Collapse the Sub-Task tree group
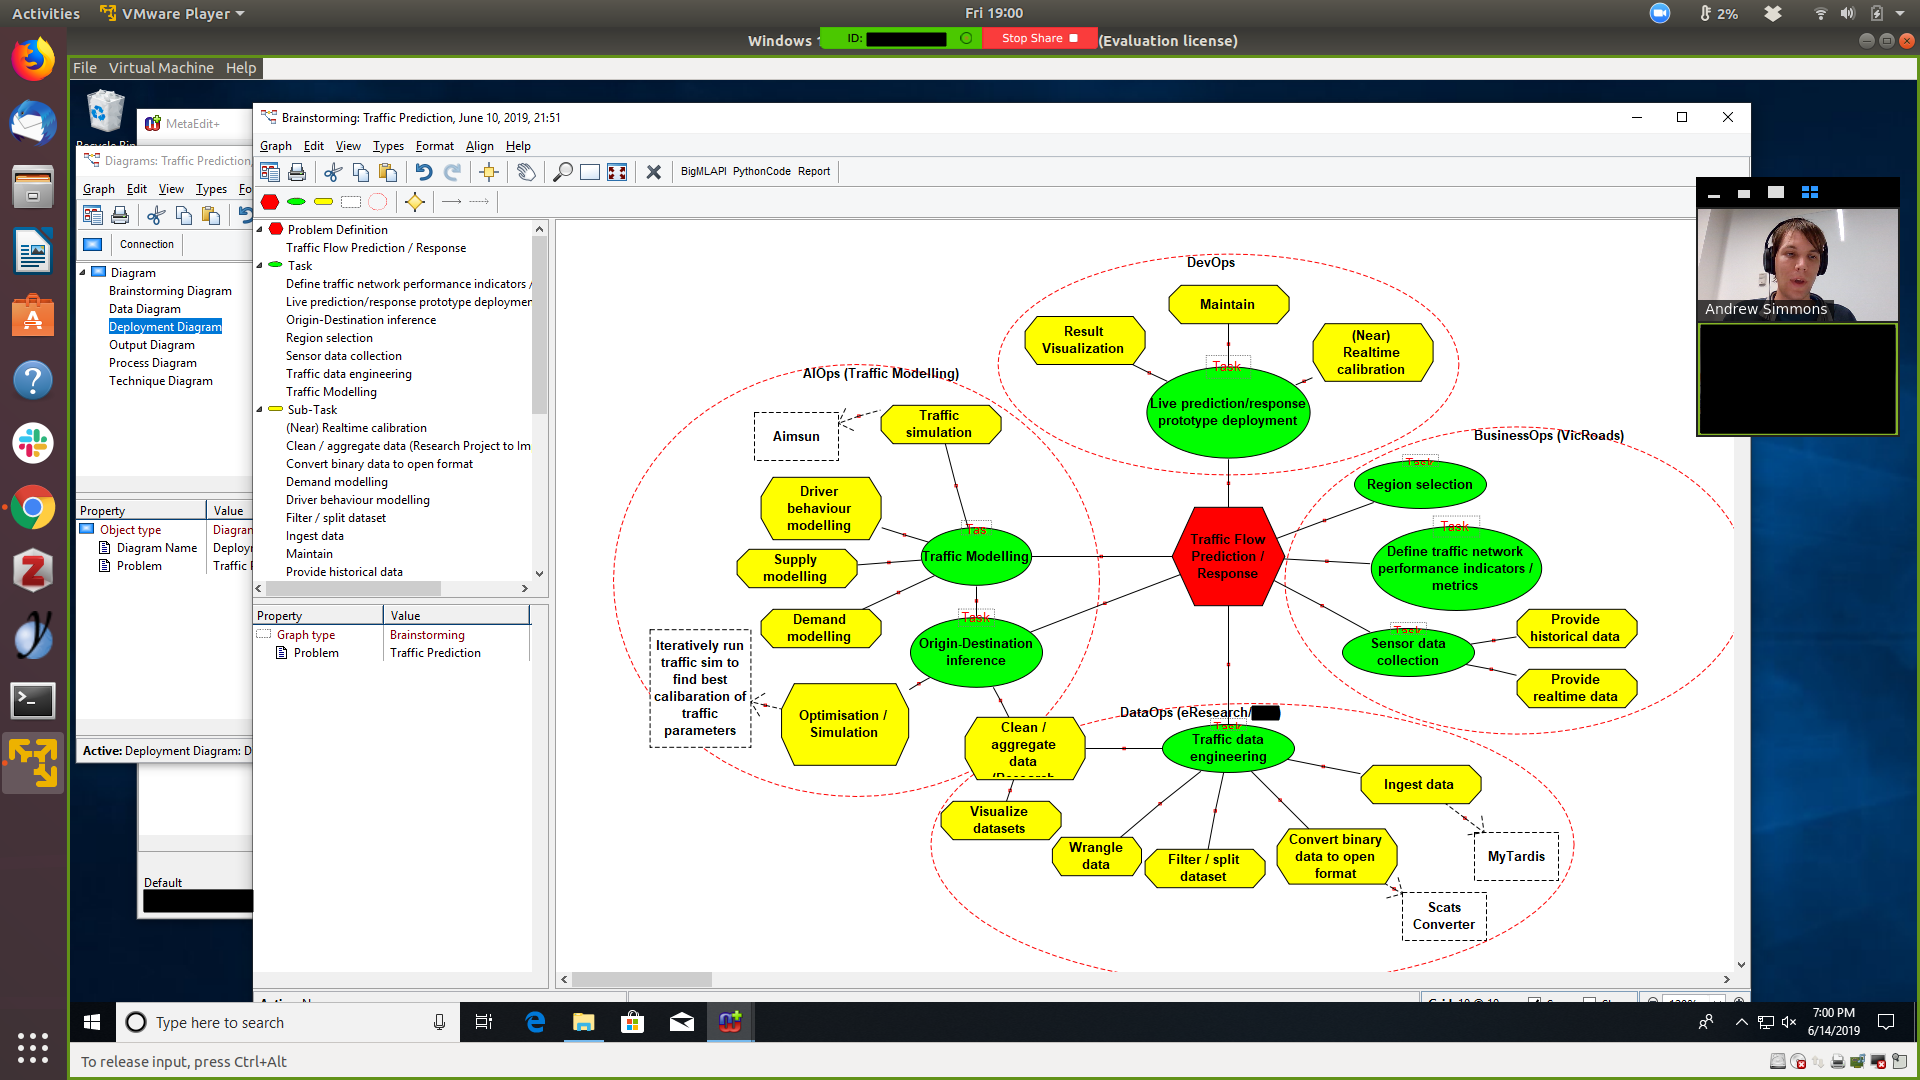The height and width of the screenshot is (1080, 1920). click(x=260, y=410)
